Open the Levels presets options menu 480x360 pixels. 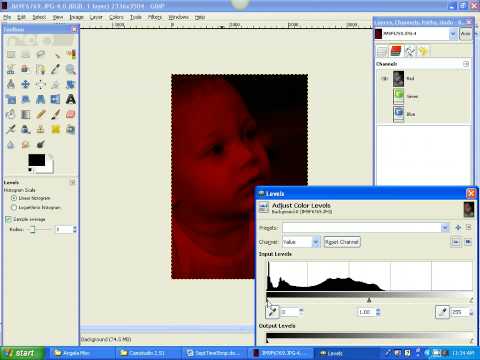tap(468, 227)
